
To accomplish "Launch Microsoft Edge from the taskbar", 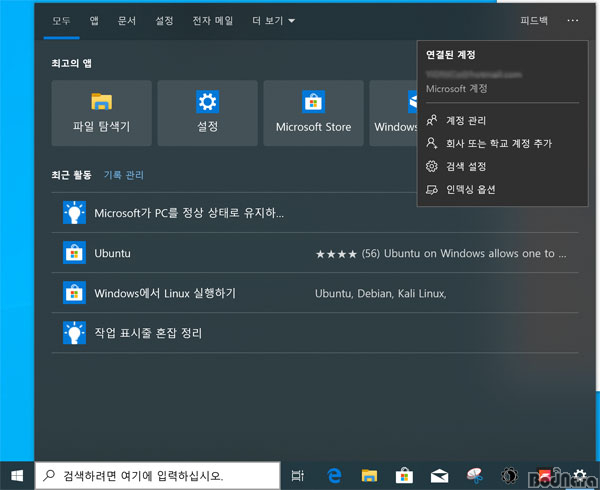I will point(334,475).
